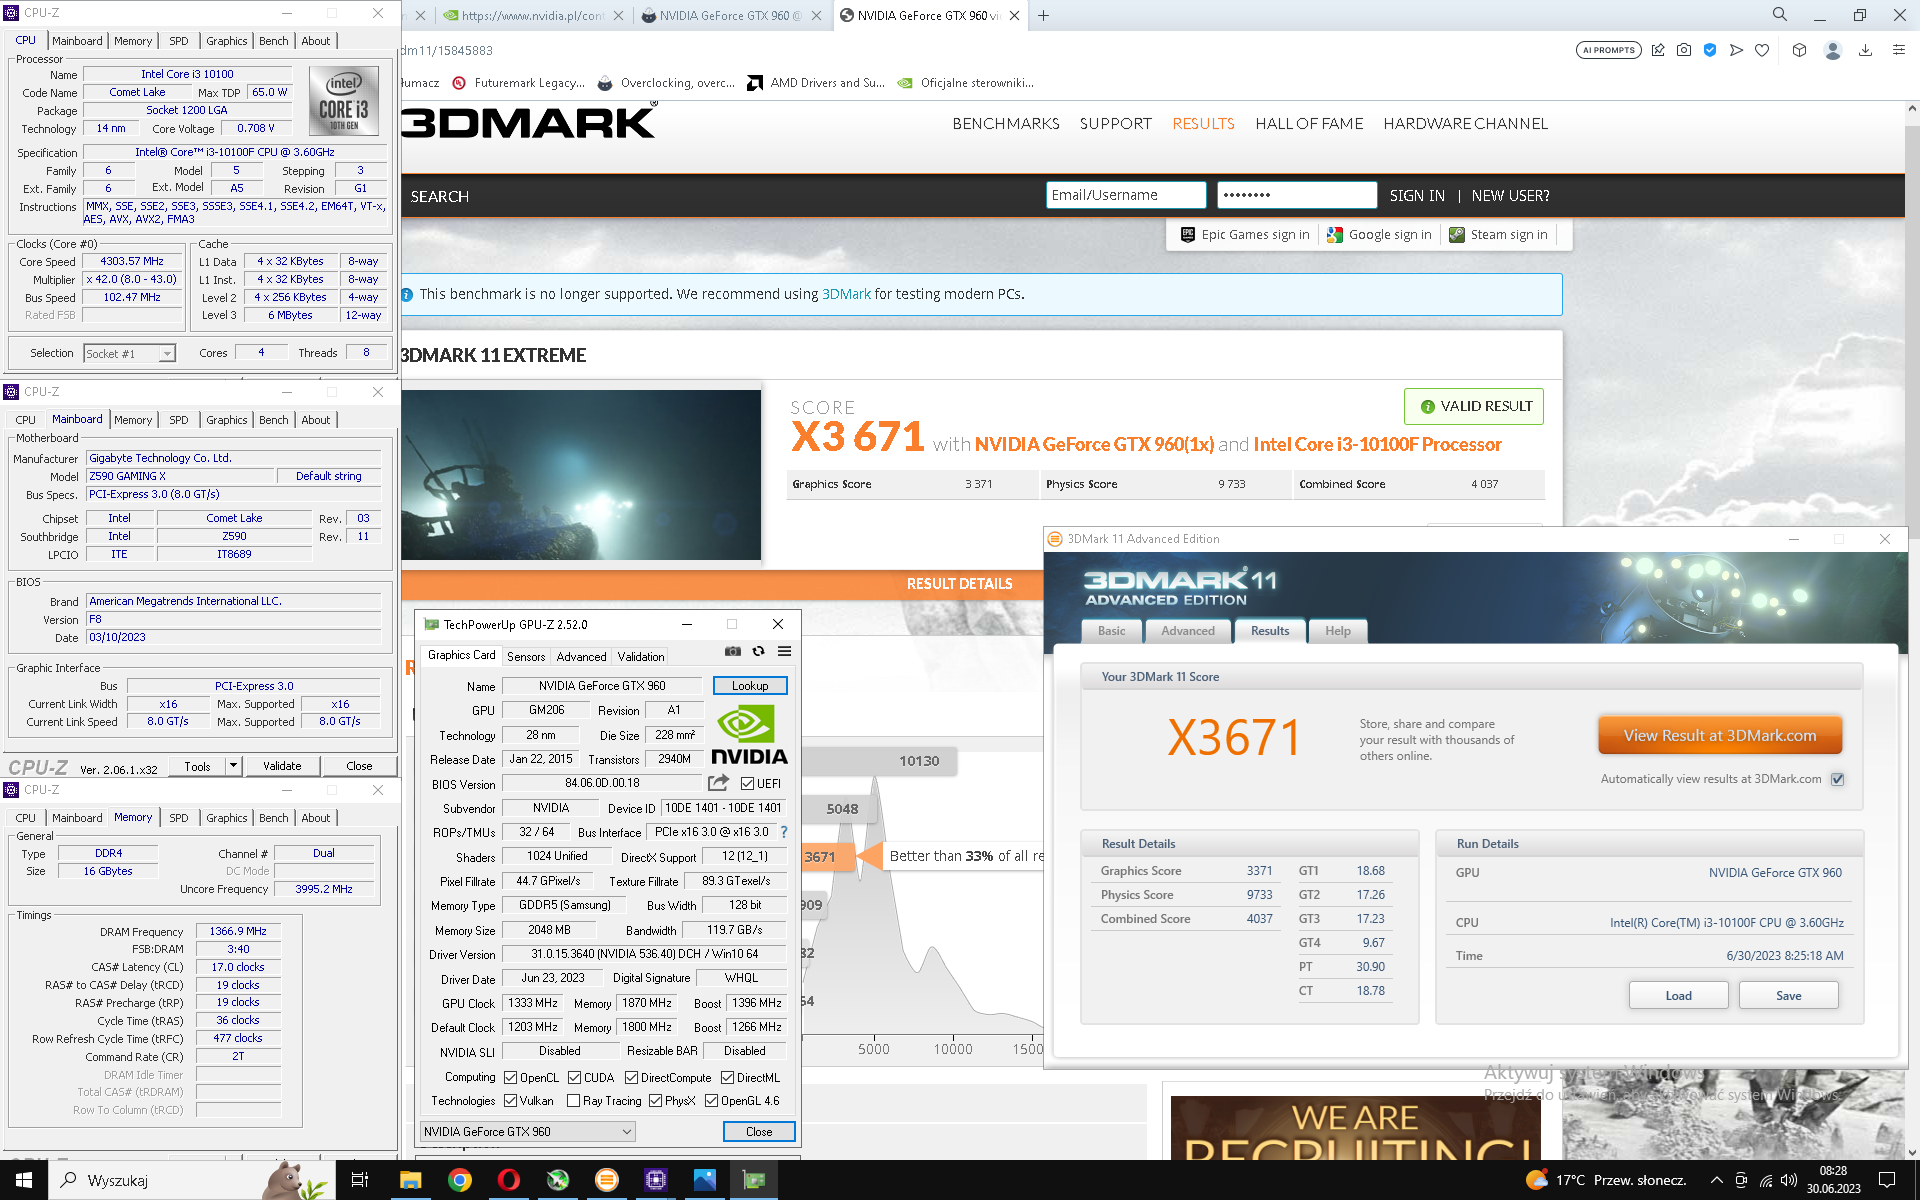Open the HARDWARE CHANNEL menu item
1920x1200 pixels.
tap(1466, 123)
